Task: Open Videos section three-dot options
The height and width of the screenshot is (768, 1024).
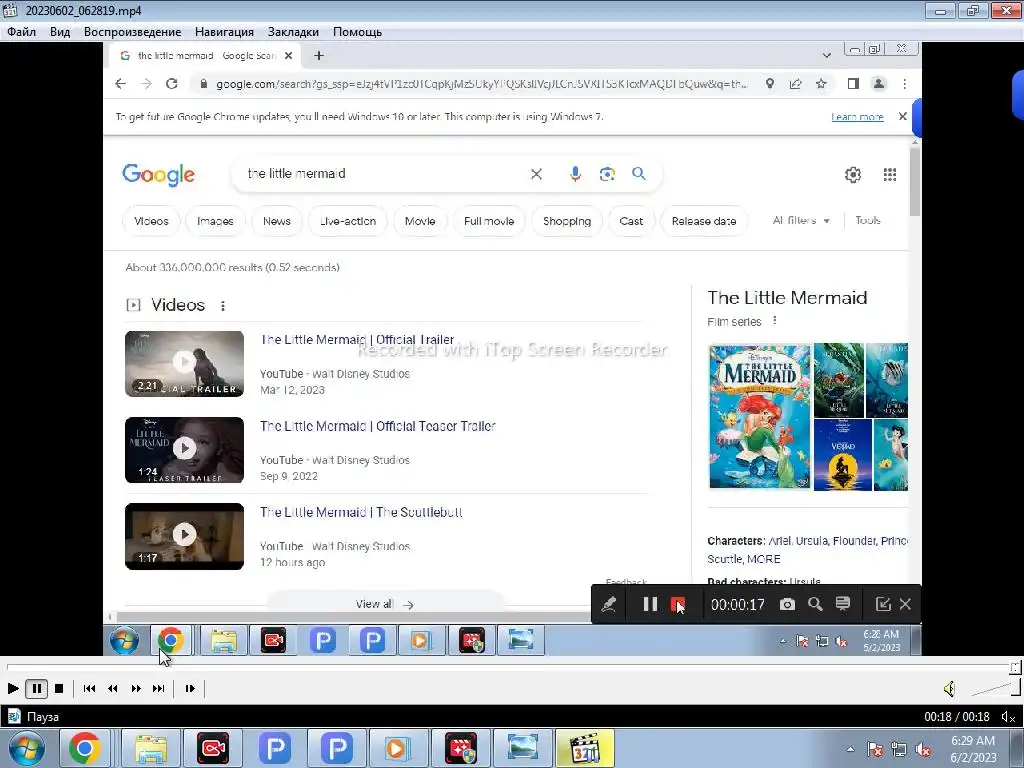Action: point(223,306)
